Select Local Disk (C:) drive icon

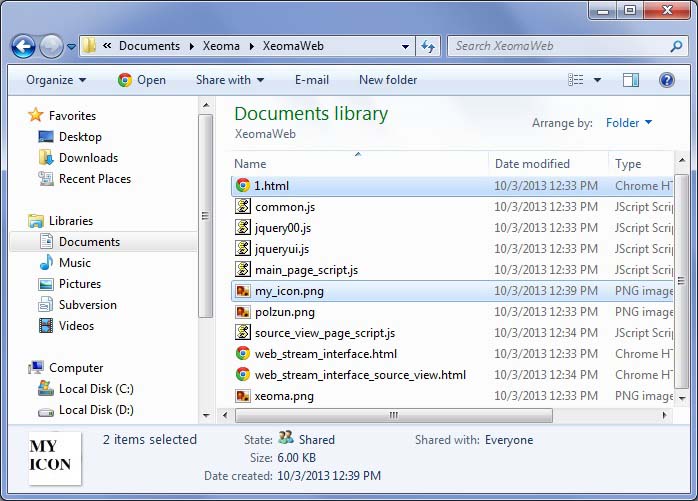tap(46, 389)
